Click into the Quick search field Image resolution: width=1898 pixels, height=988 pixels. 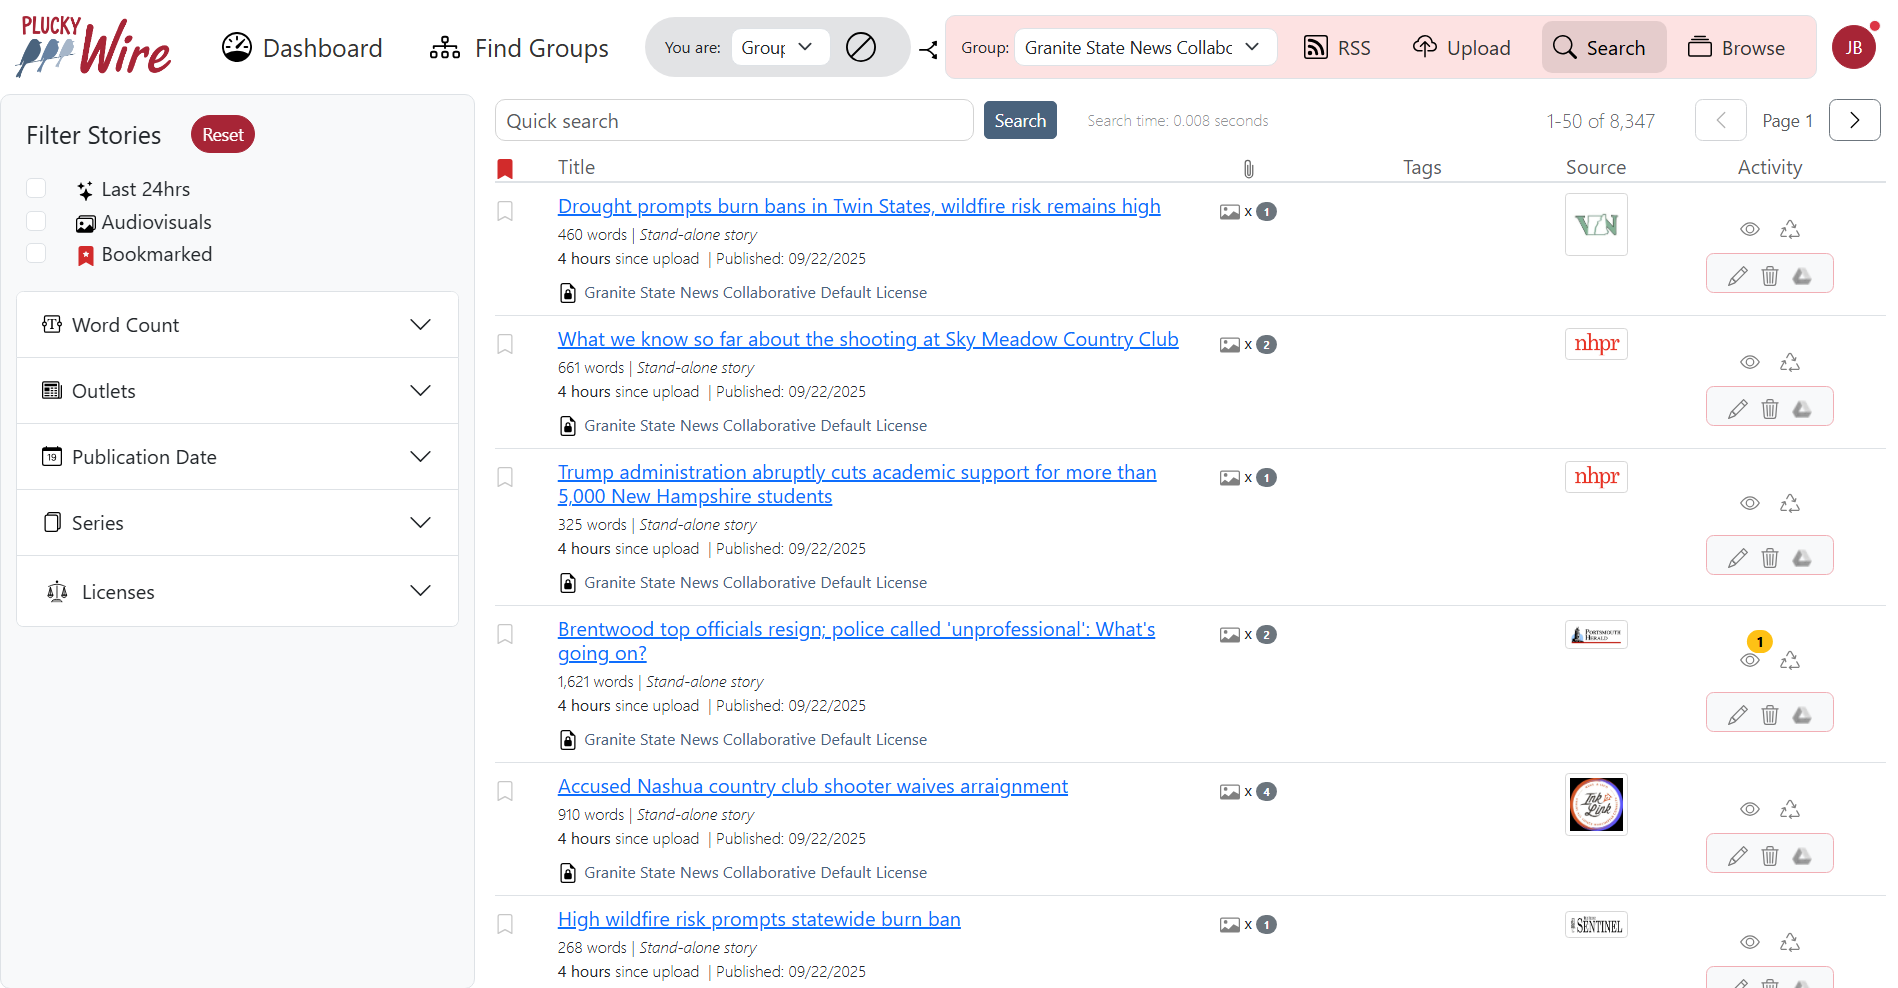click(734, 121)
